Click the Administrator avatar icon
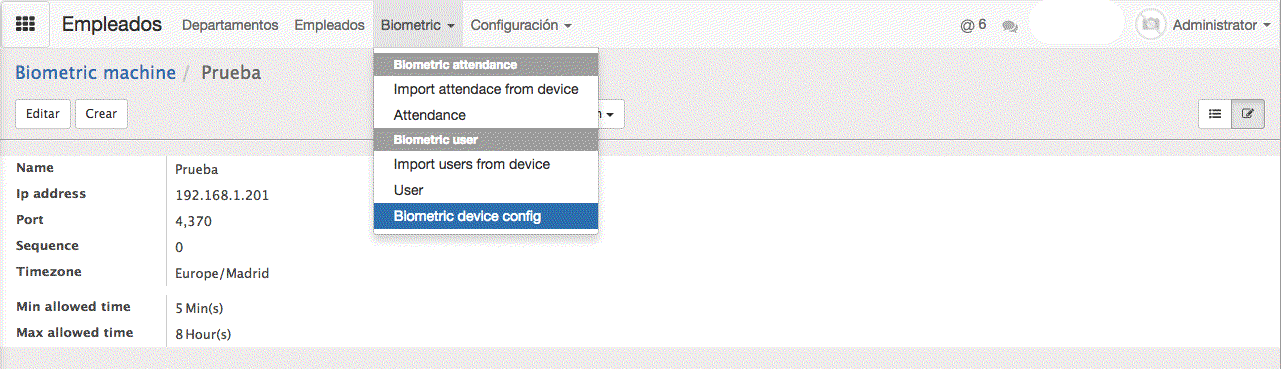 pos(1151,25)
